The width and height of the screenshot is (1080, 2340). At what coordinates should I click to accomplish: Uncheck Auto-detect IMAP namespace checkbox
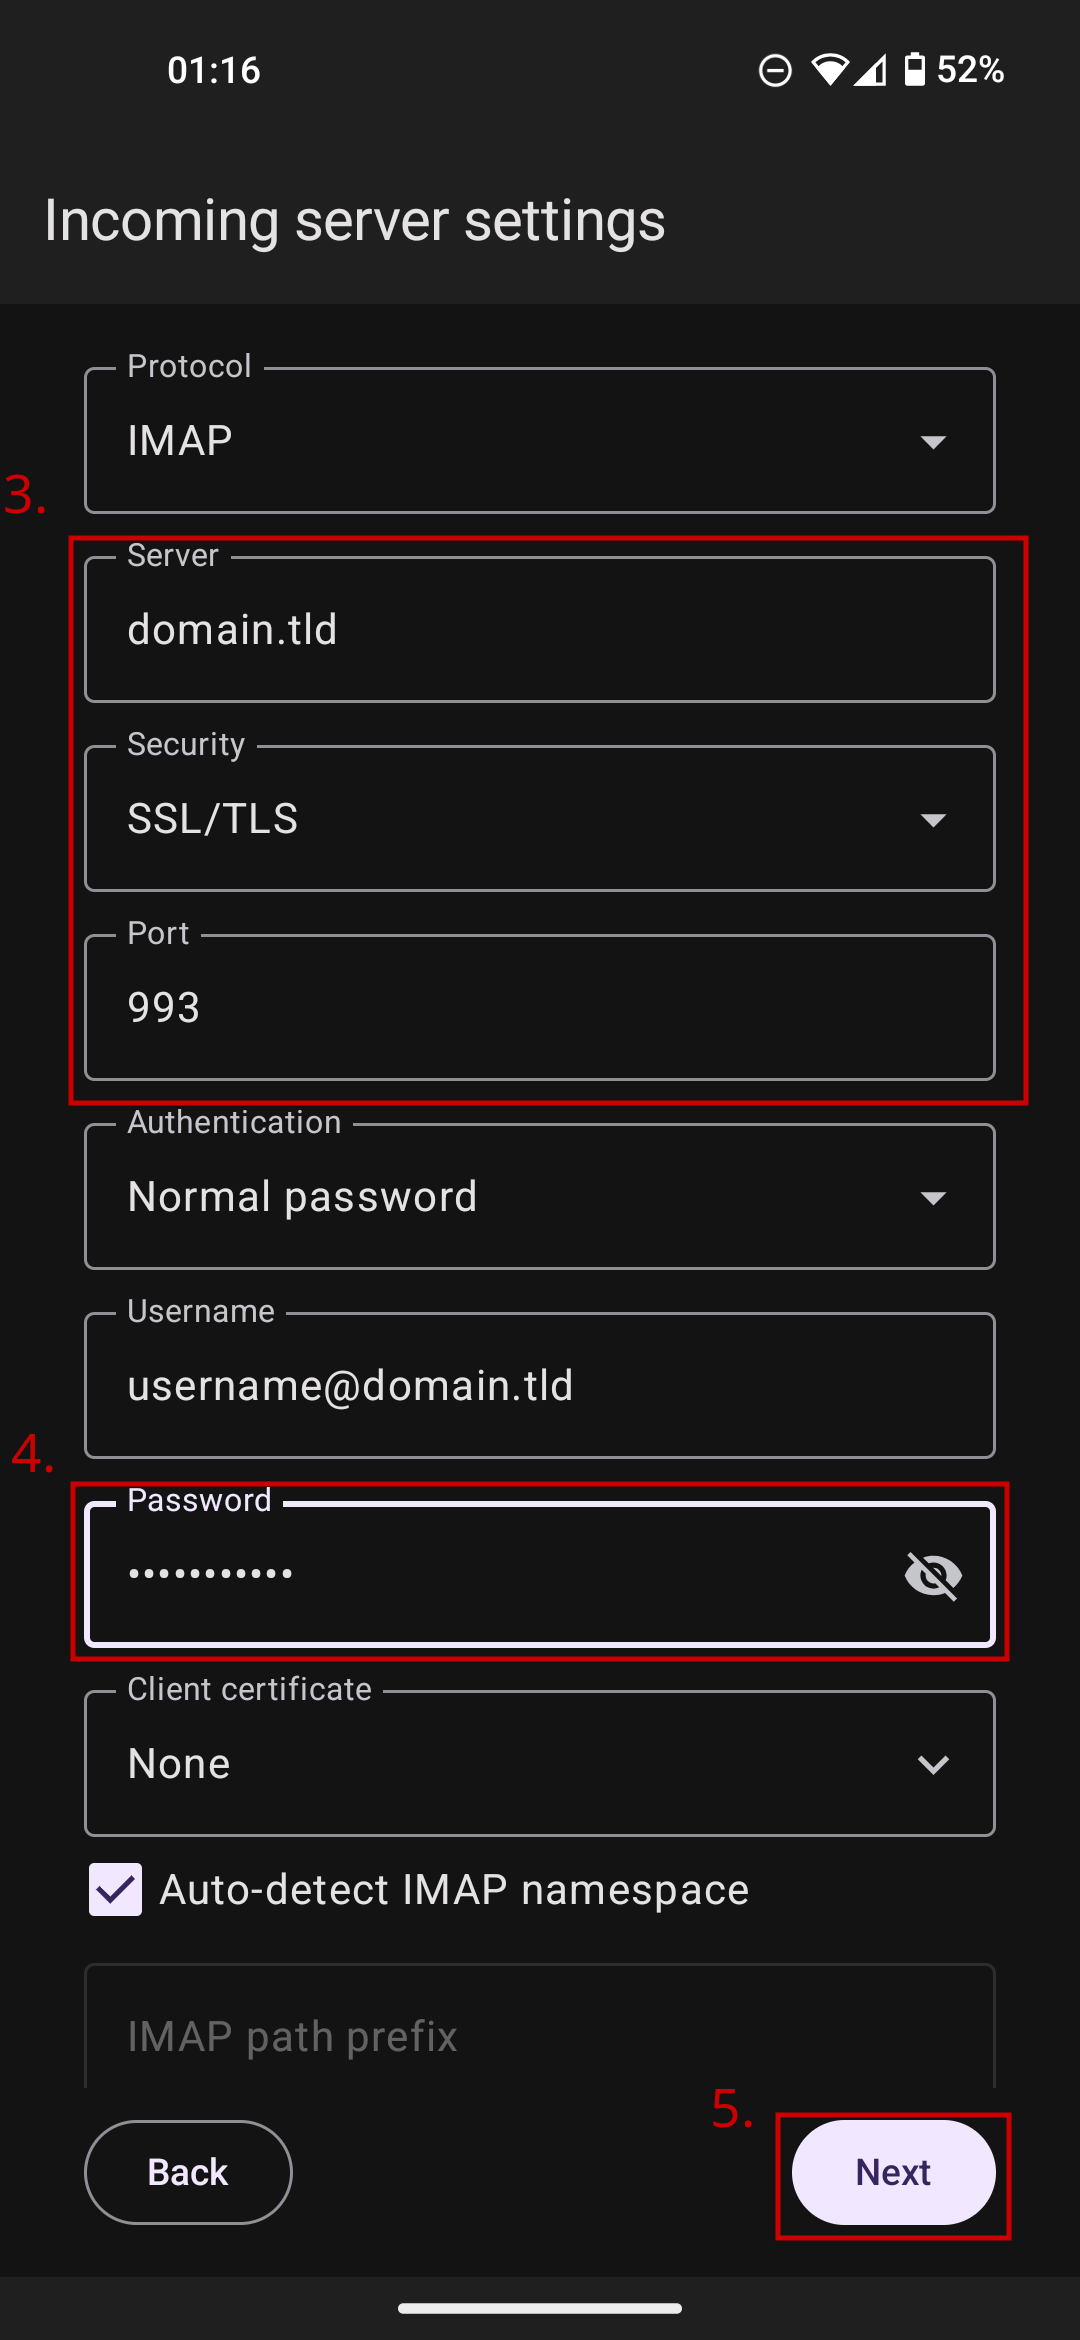pyautogui.click(x=116, y=1889)
